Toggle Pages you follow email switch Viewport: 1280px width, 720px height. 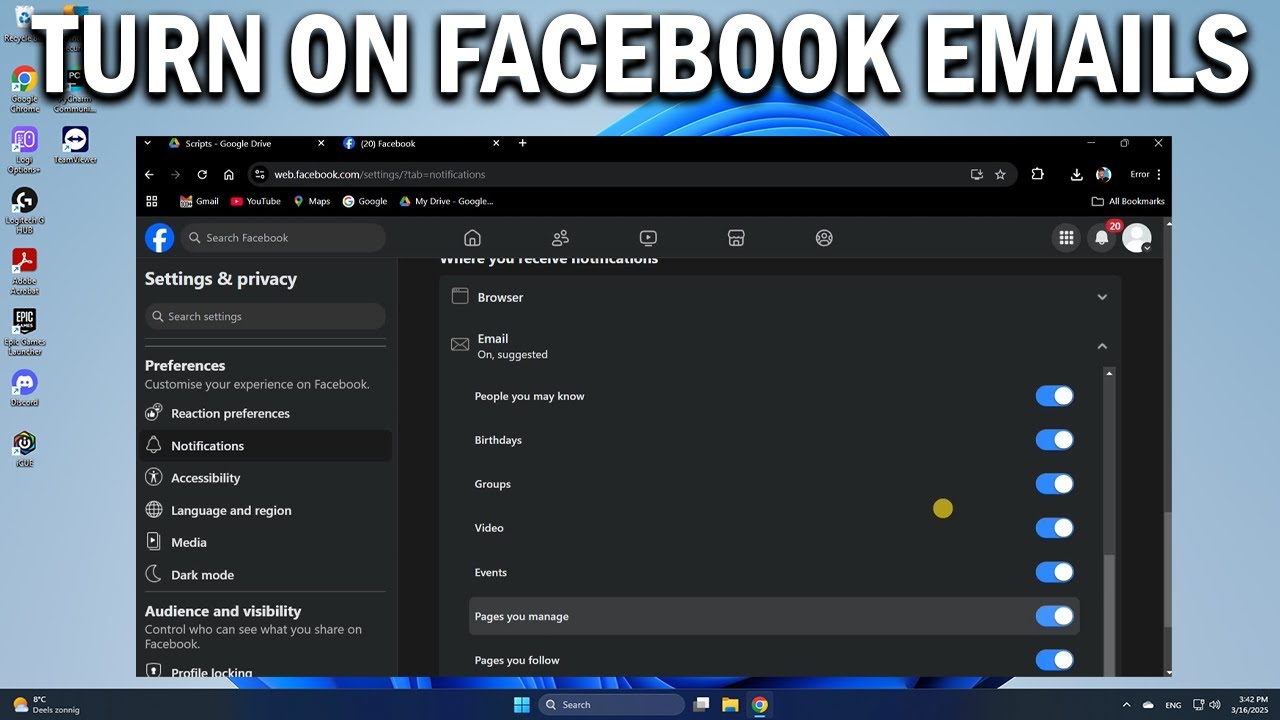1054,660
